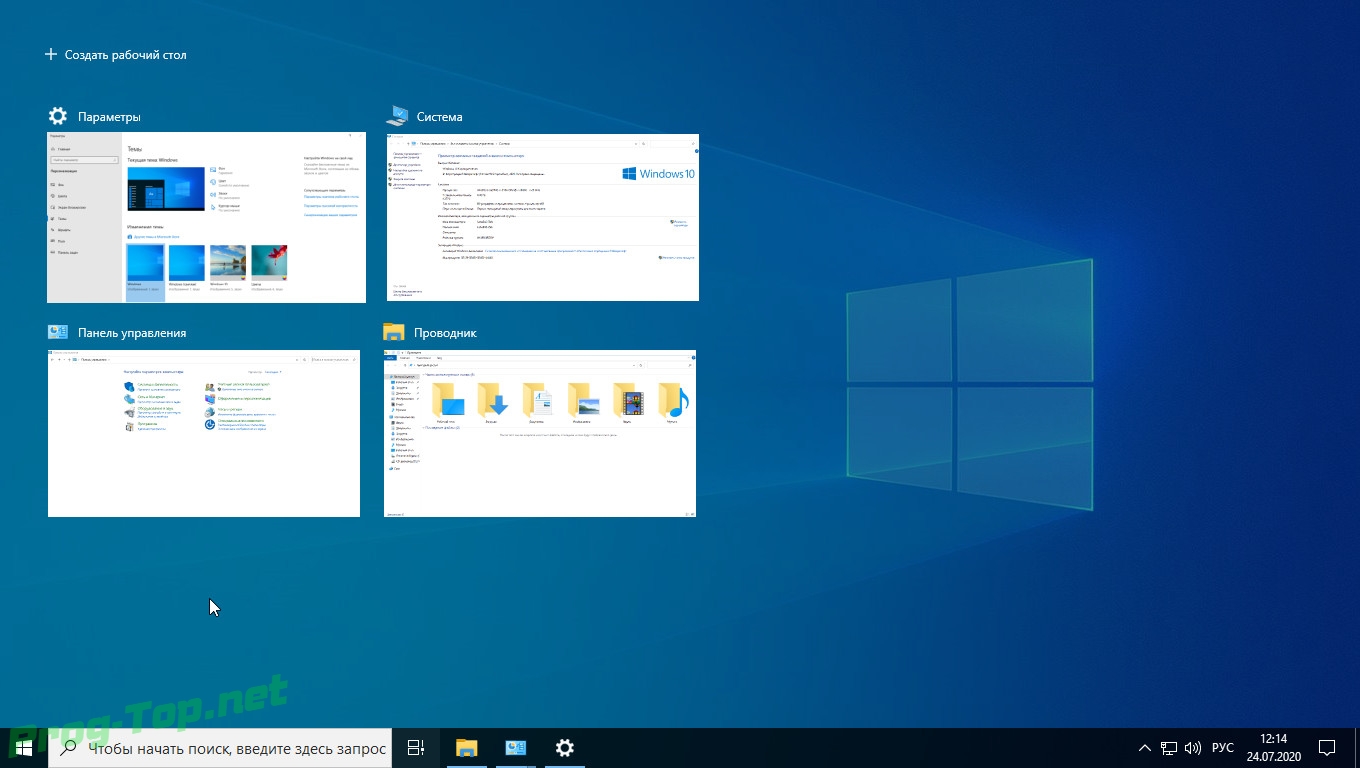This screenshot has height=768, width=1360.
Task: Switch input language via РУС indicator
Action: click(1223, 748)
